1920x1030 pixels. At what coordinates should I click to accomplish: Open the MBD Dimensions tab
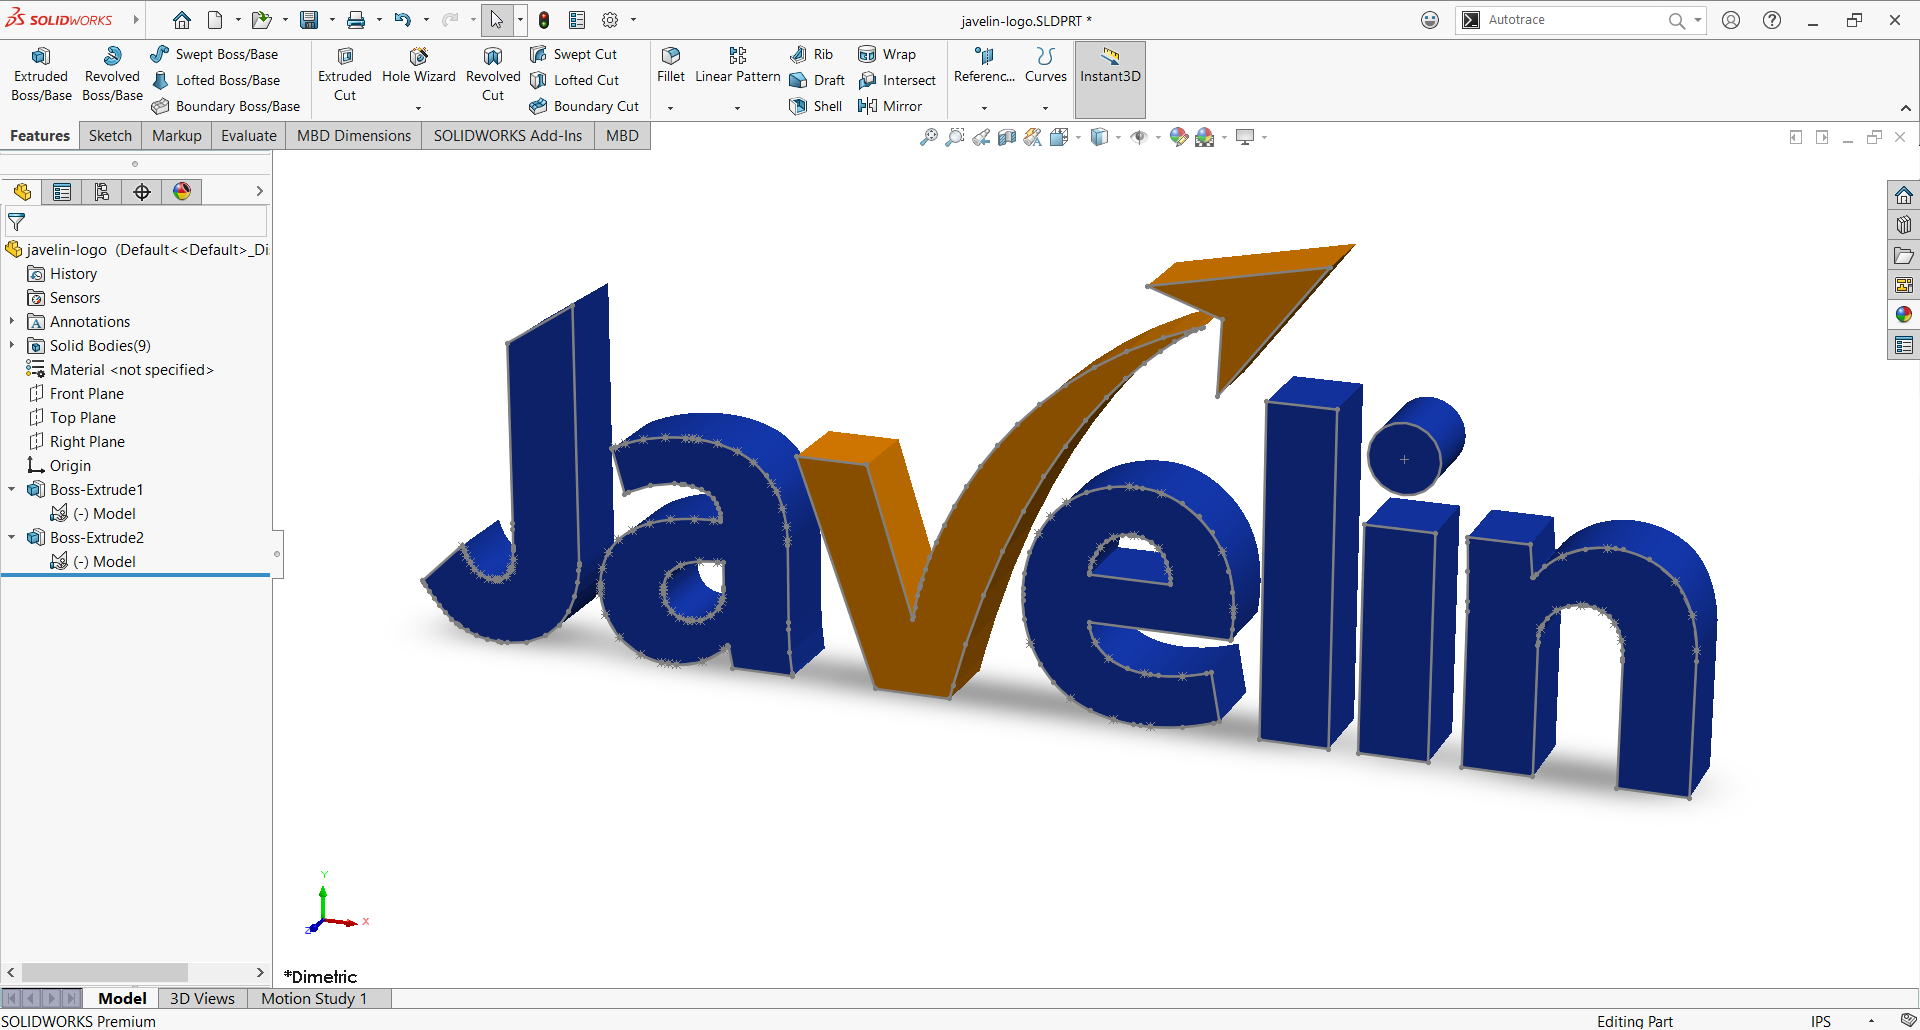coord(354,136)
